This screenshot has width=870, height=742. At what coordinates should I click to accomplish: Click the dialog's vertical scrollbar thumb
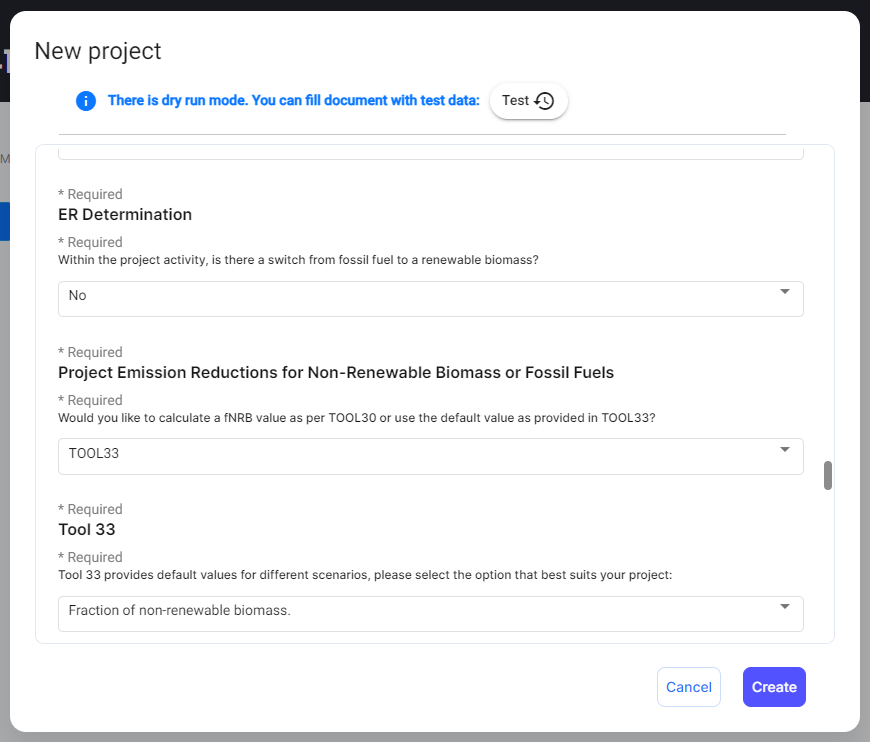[x=828, y=476]
